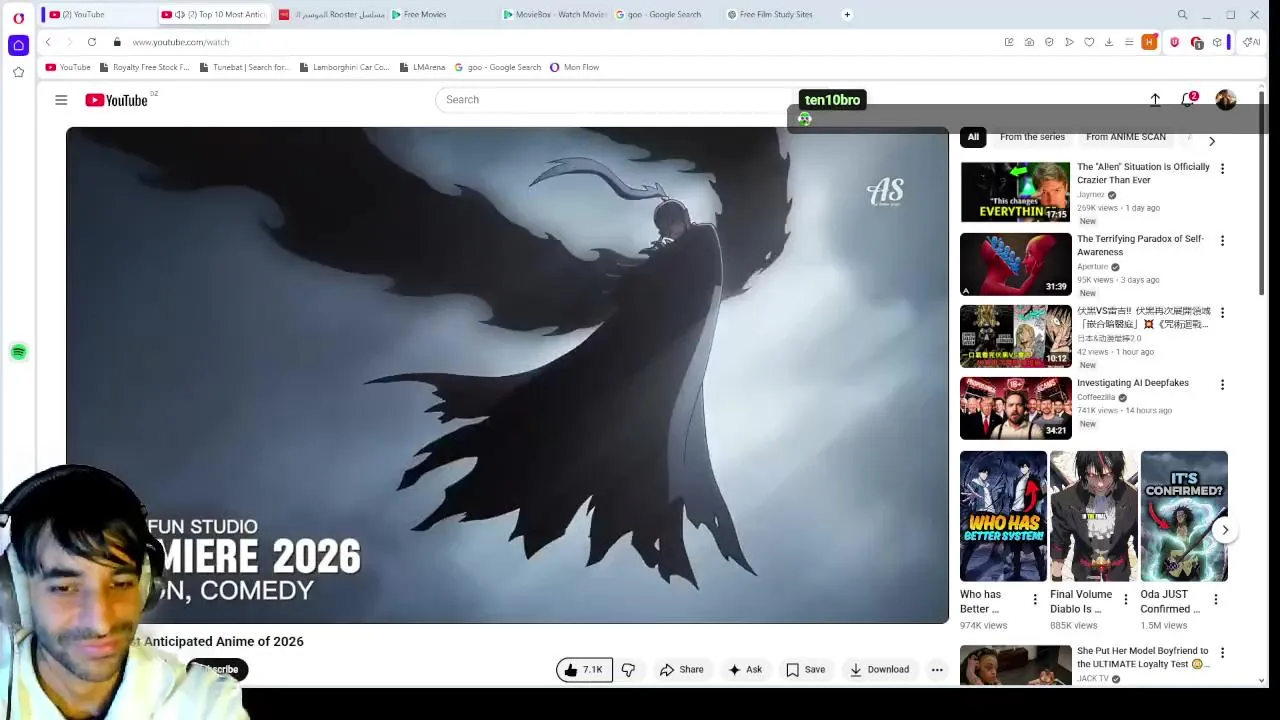1280x720 pixels.
Task: Open Opera sidebar home icon
Action: point(18,45)
